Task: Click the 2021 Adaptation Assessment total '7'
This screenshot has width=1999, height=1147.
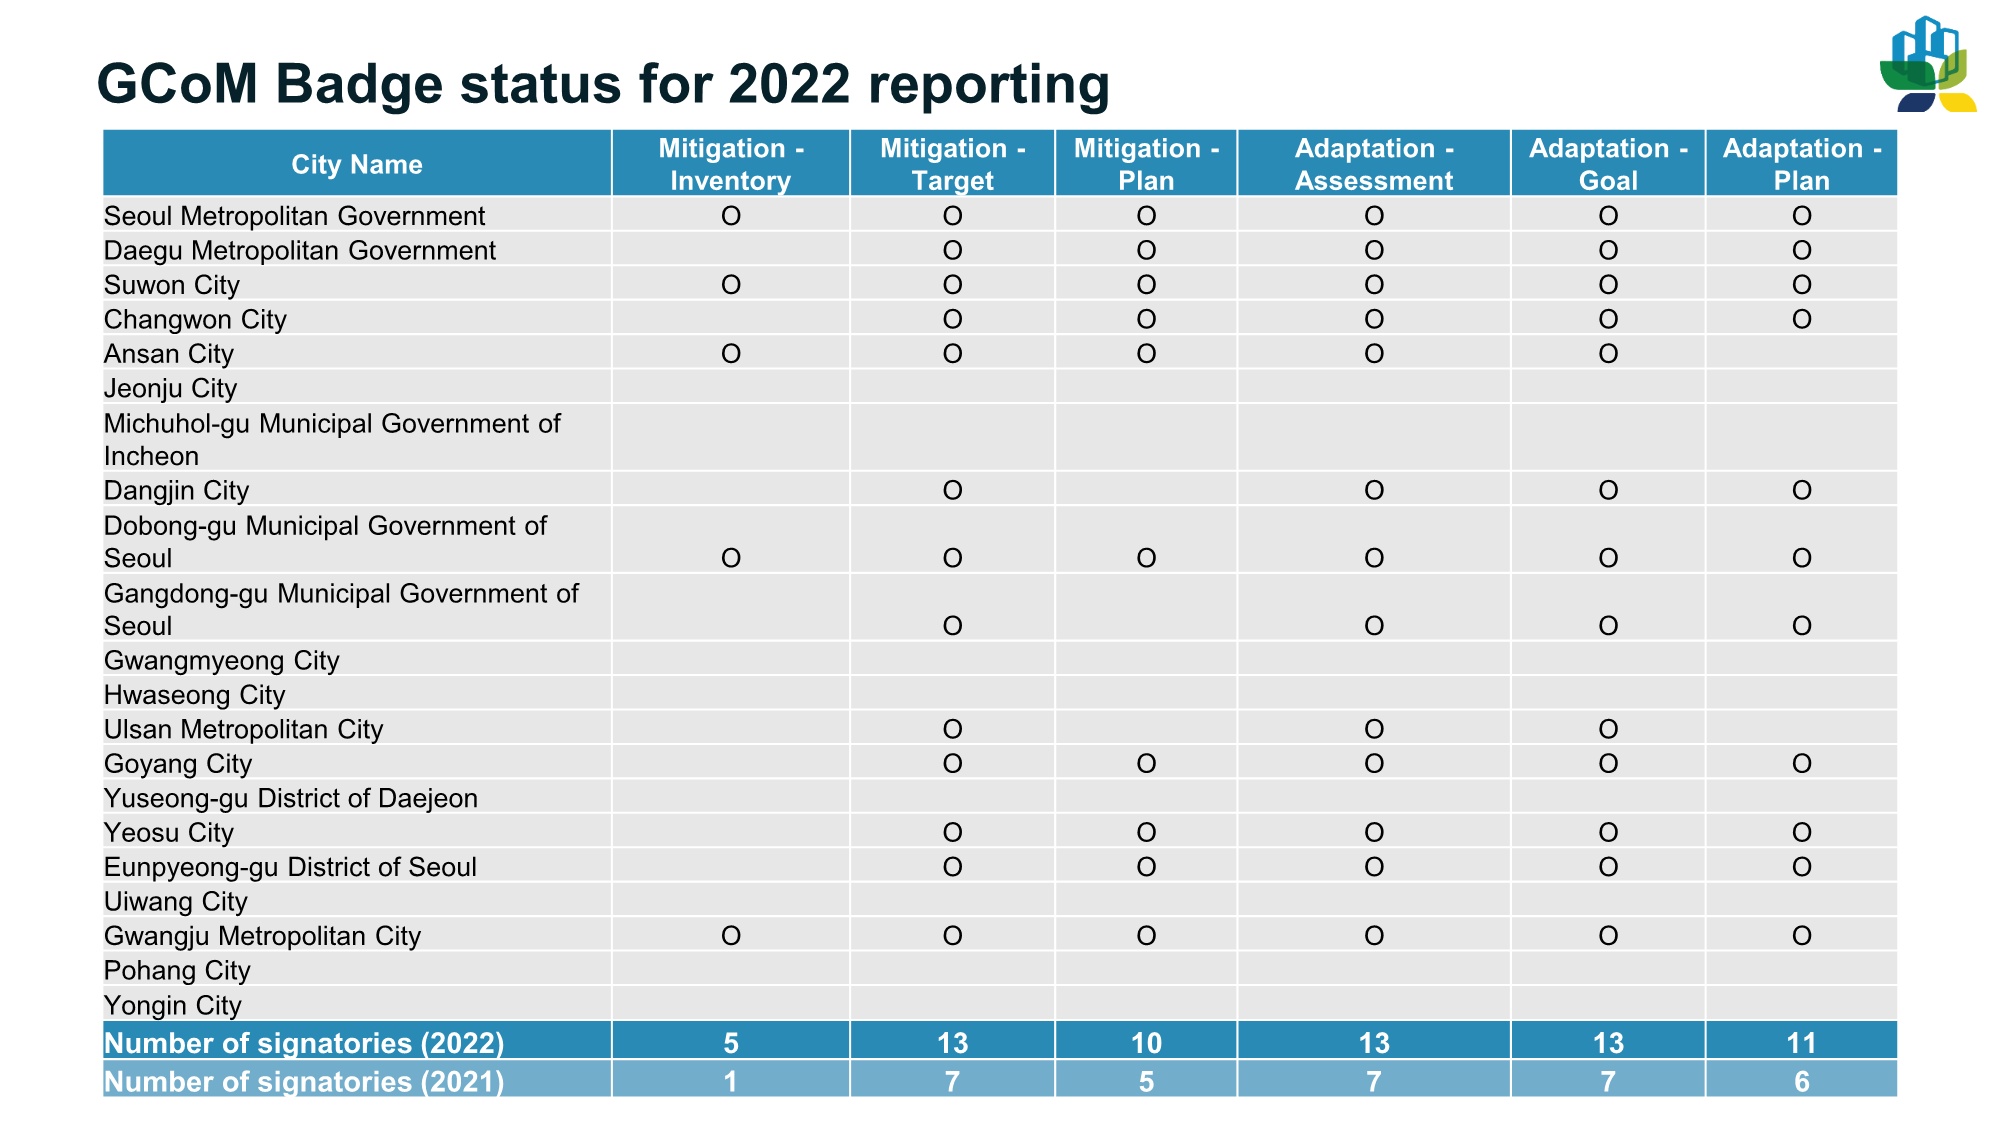Action: coord(1374,1081)
